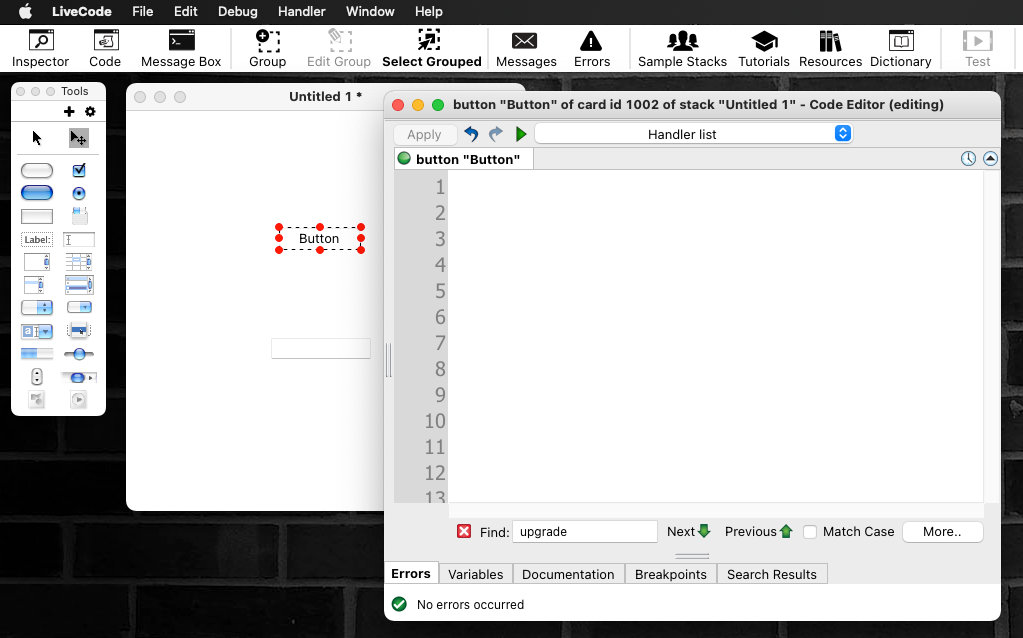1023x638 pixels.
Task: Open the script history clock icon
Action: coord(968,159)
